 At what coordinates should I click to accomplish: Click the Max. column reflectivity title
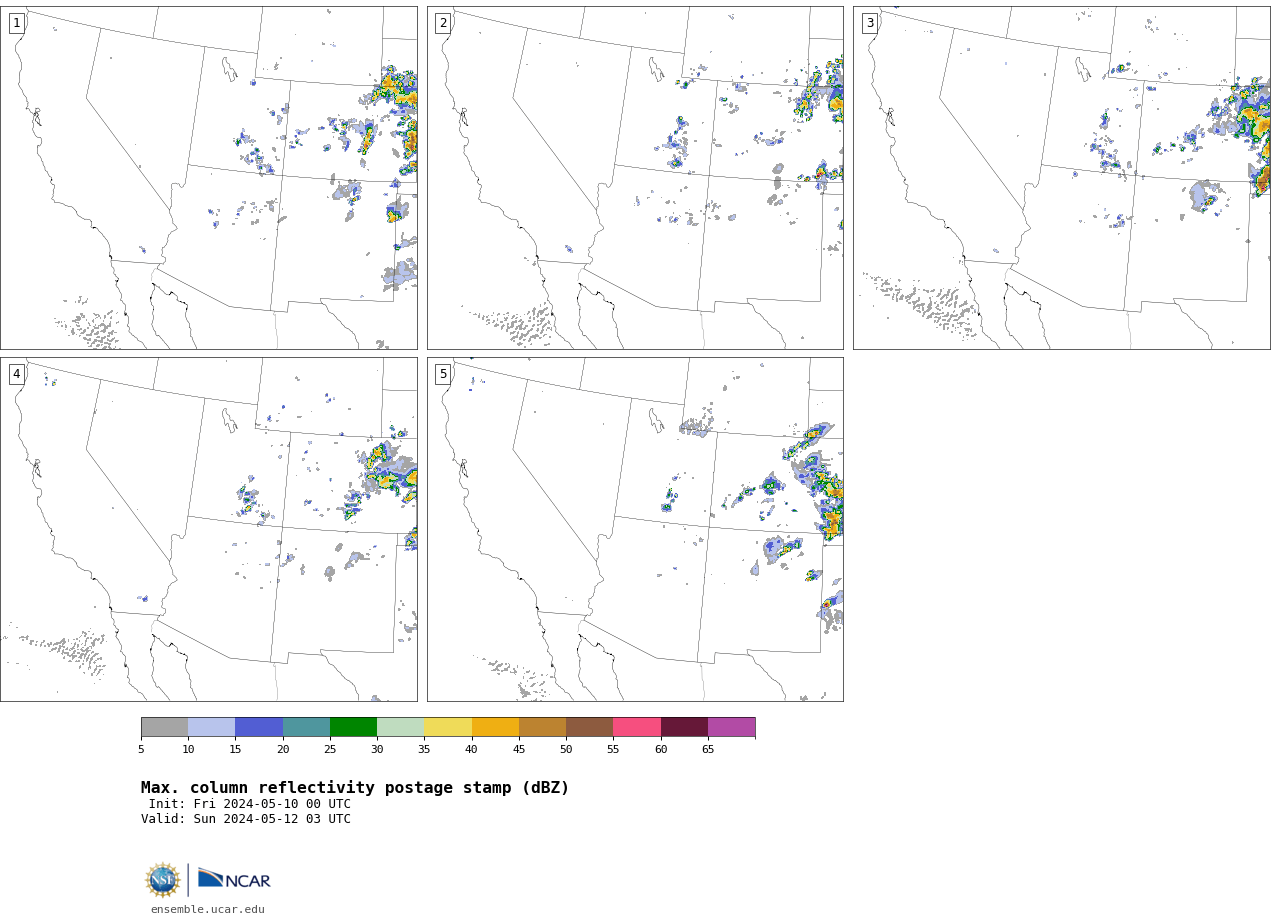tap(355, 788)
